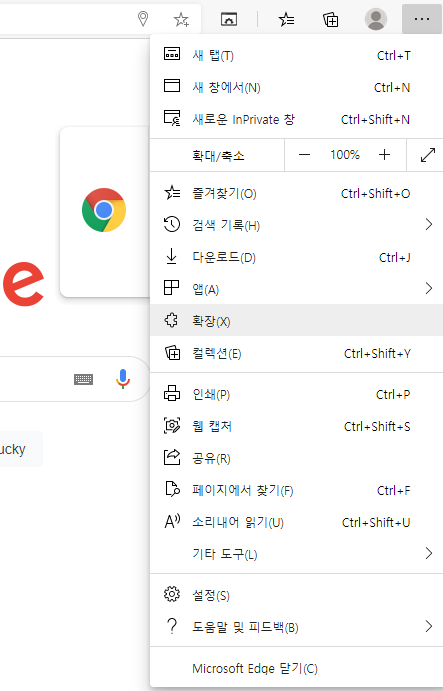Click the partially visible Lucky button
443x691 pixels.
tap(20, 449)
